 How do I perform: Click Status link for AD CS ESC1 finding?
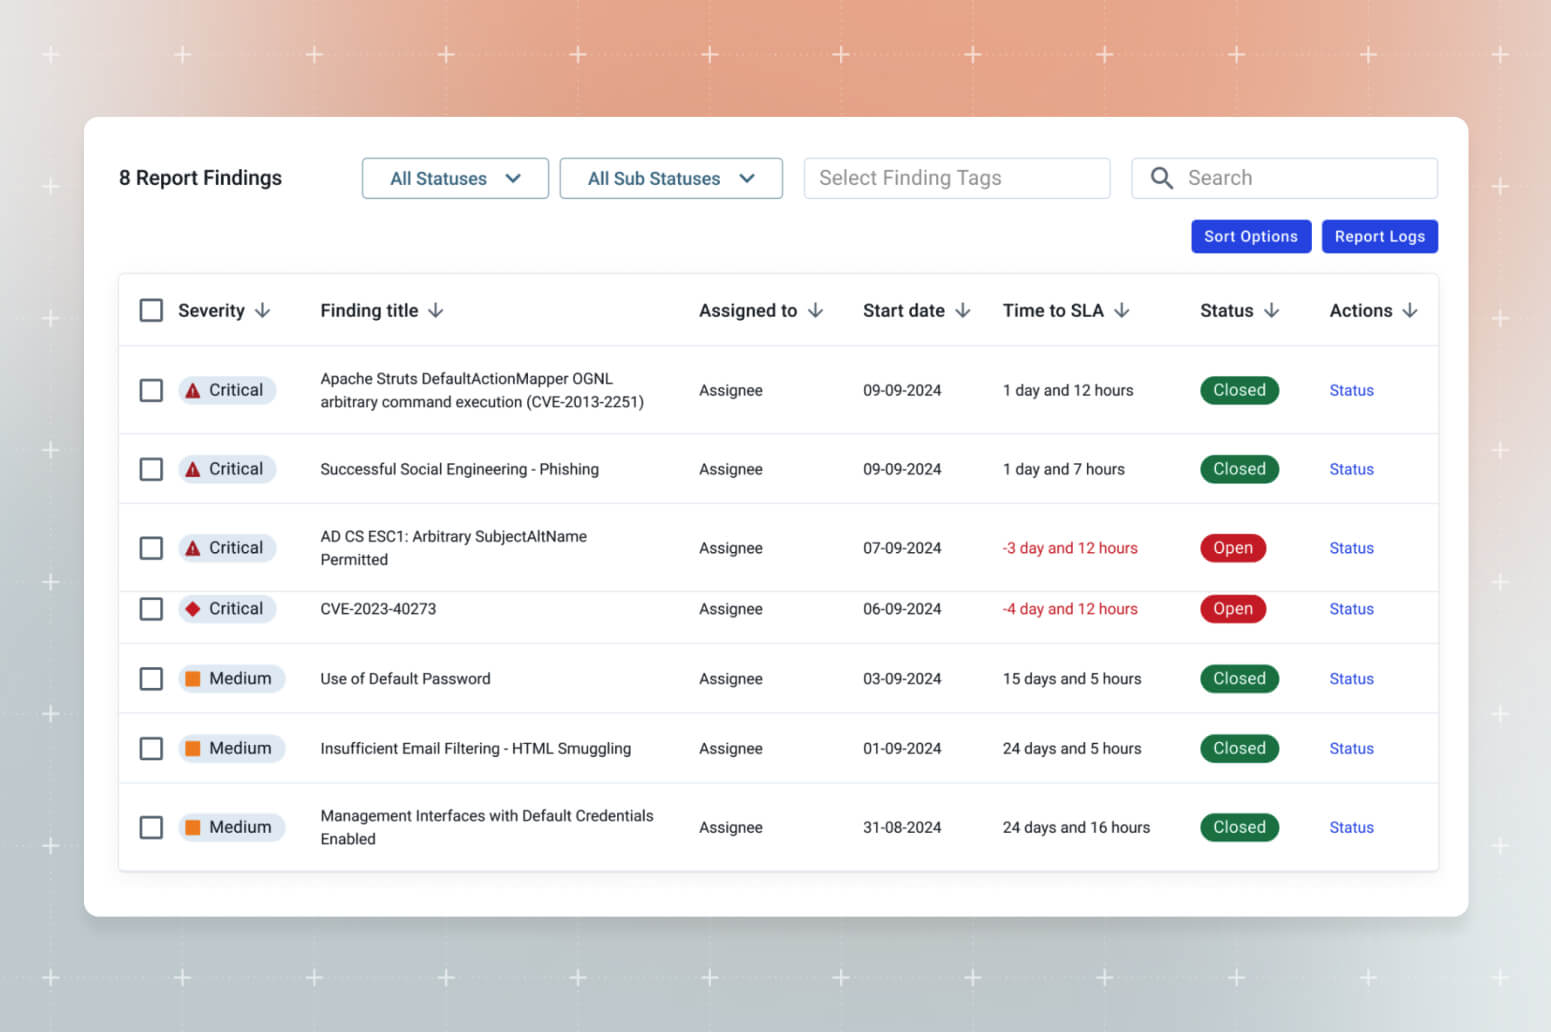[1351, 548]
